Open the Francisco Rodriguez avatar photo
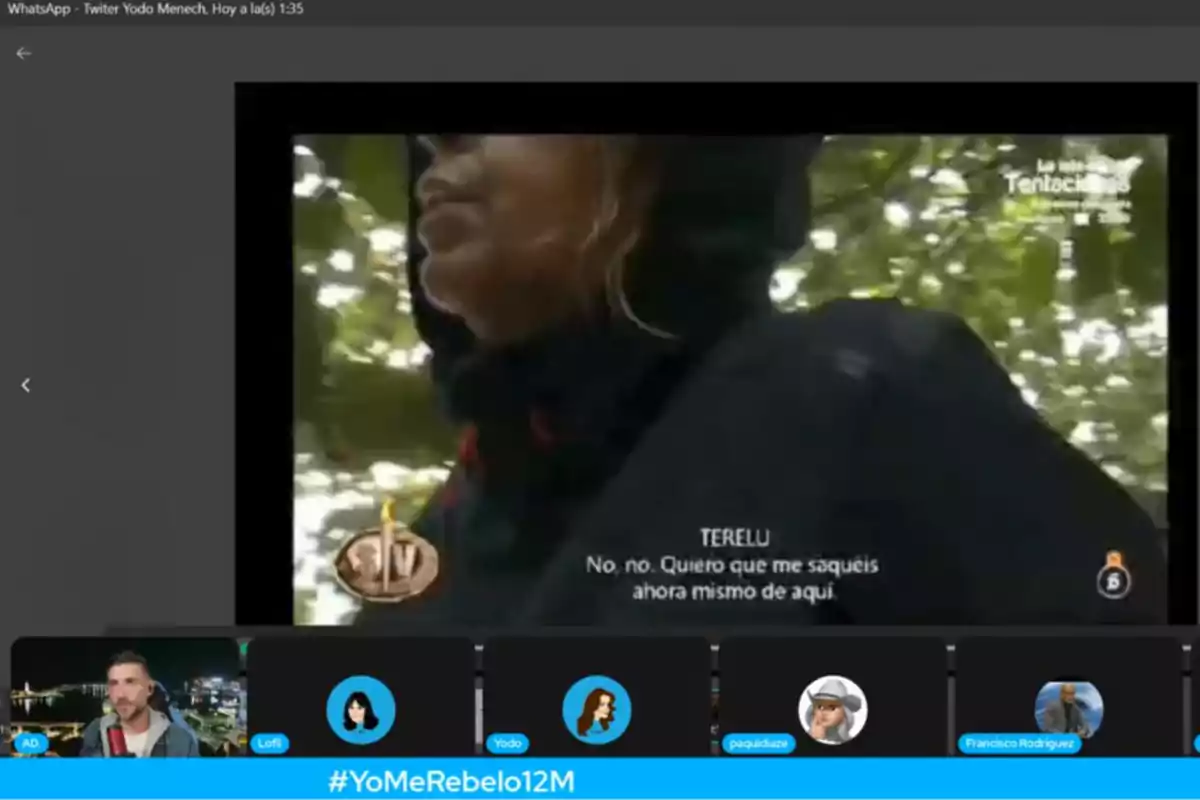 1069,709
